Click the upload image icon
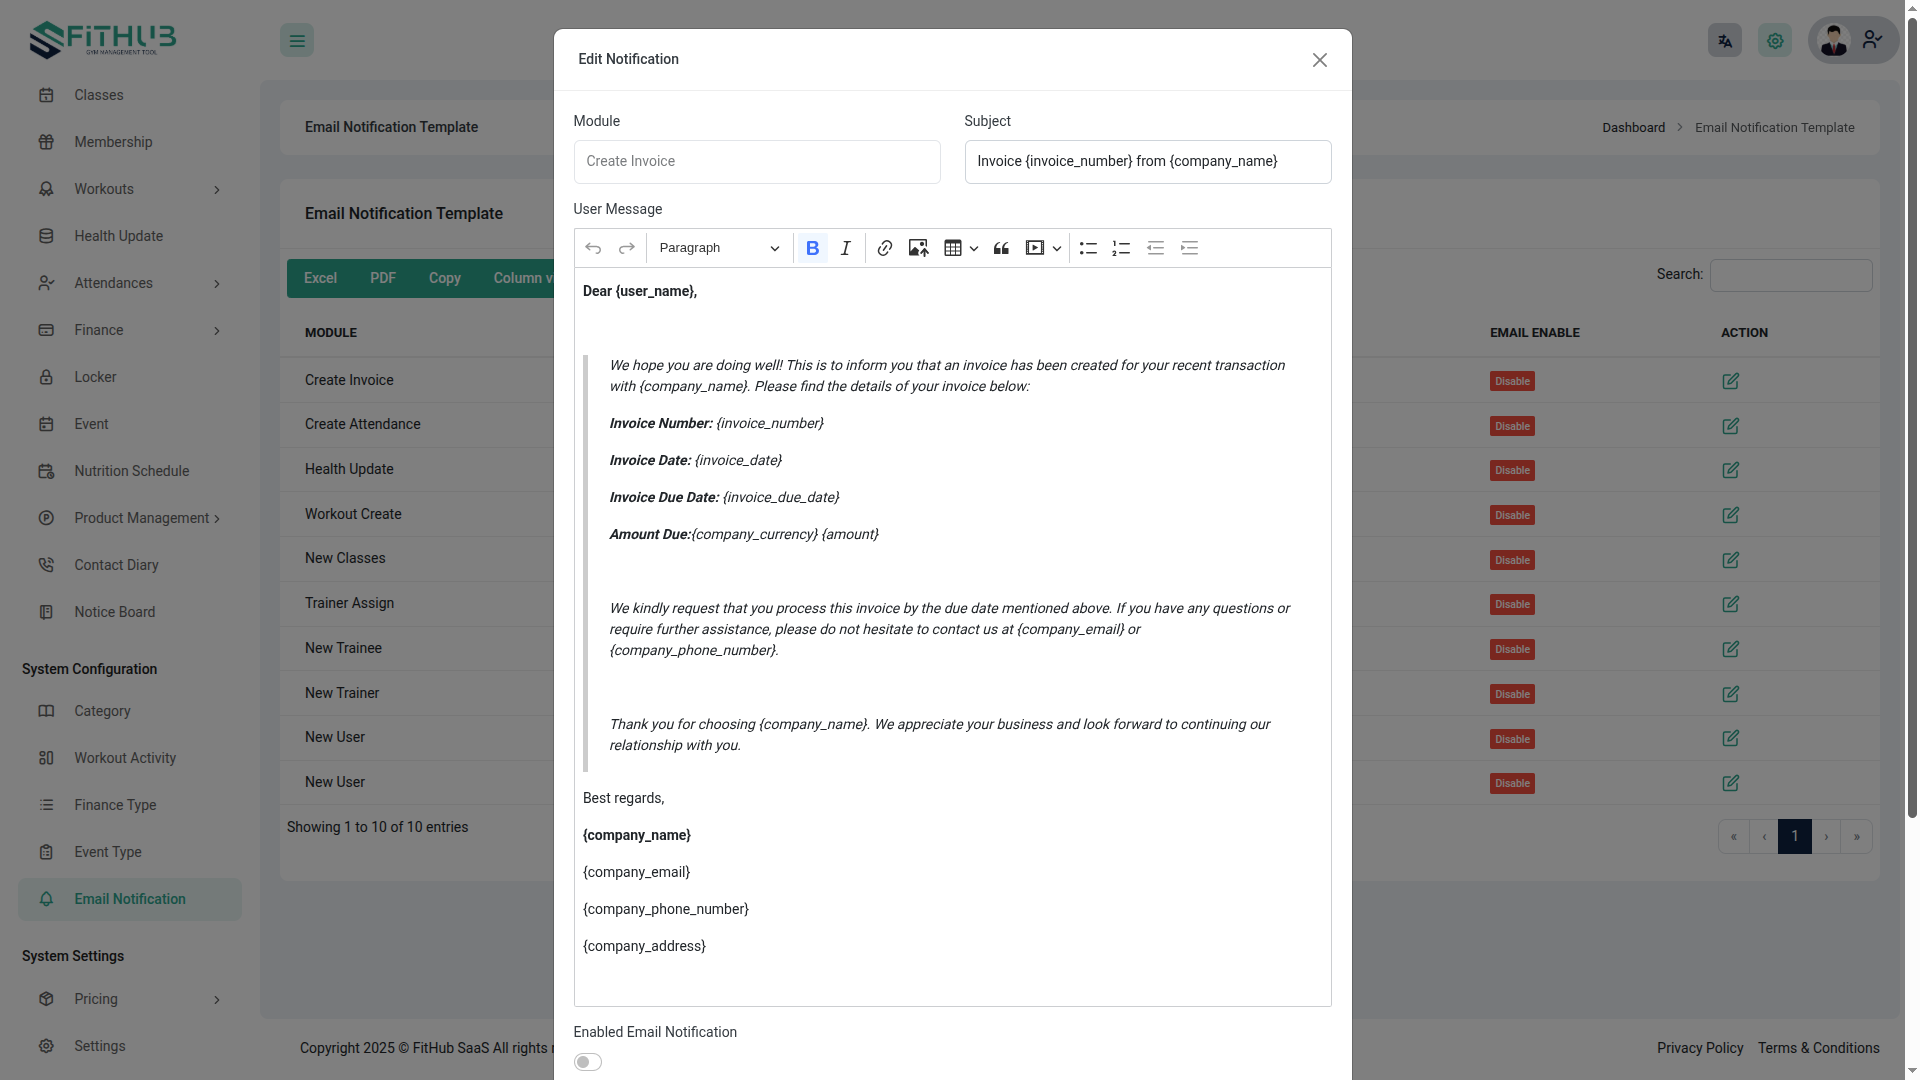Screen dimensions: 1920x1080 pos(918,248)
